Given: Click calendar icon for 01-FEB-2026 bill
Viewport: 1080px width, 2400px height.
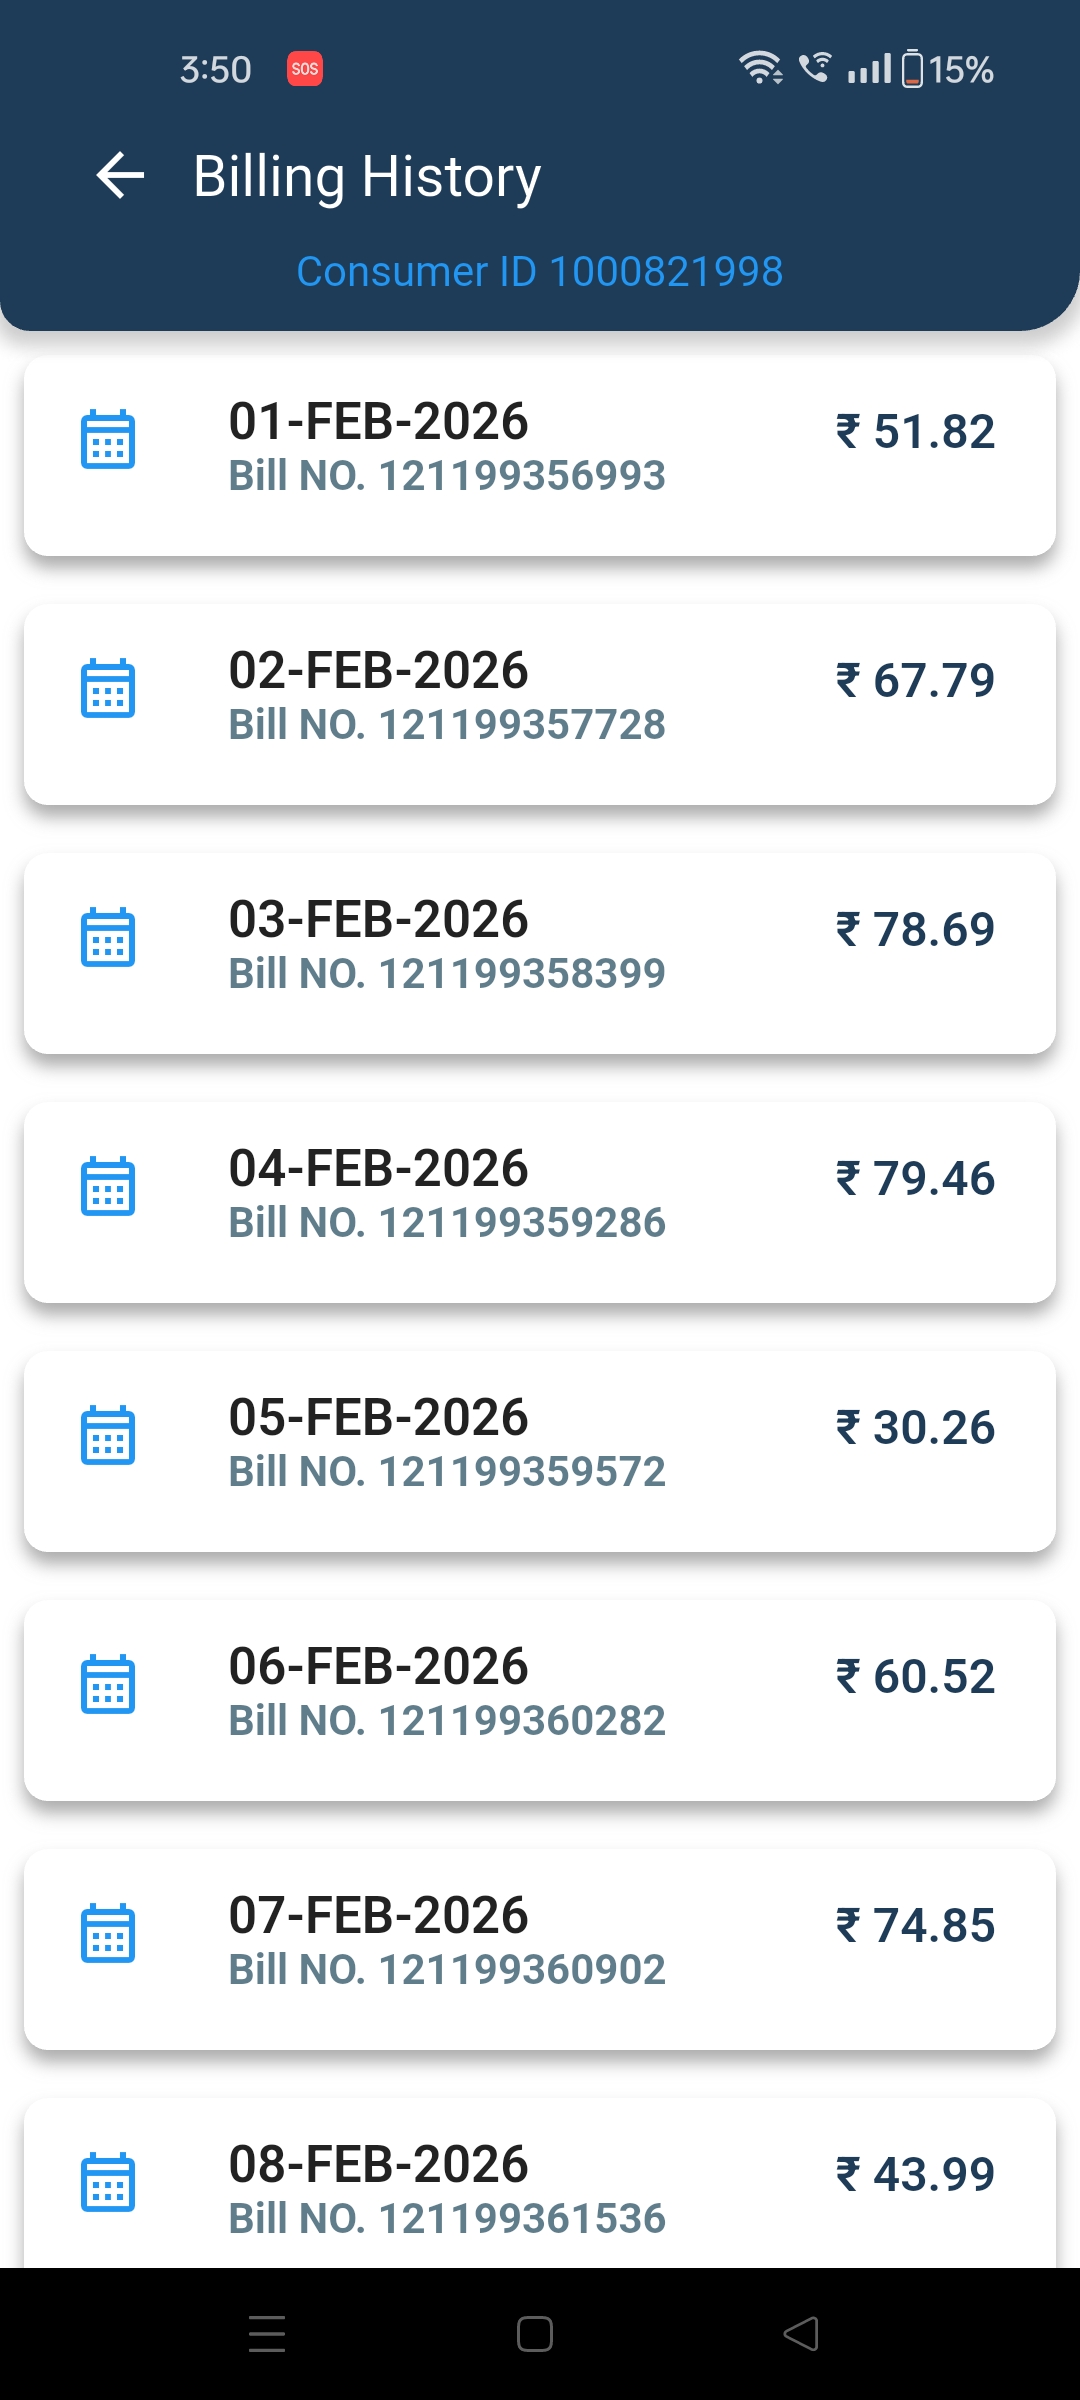Looking at the screenshot, I should [x=108, y=439].
